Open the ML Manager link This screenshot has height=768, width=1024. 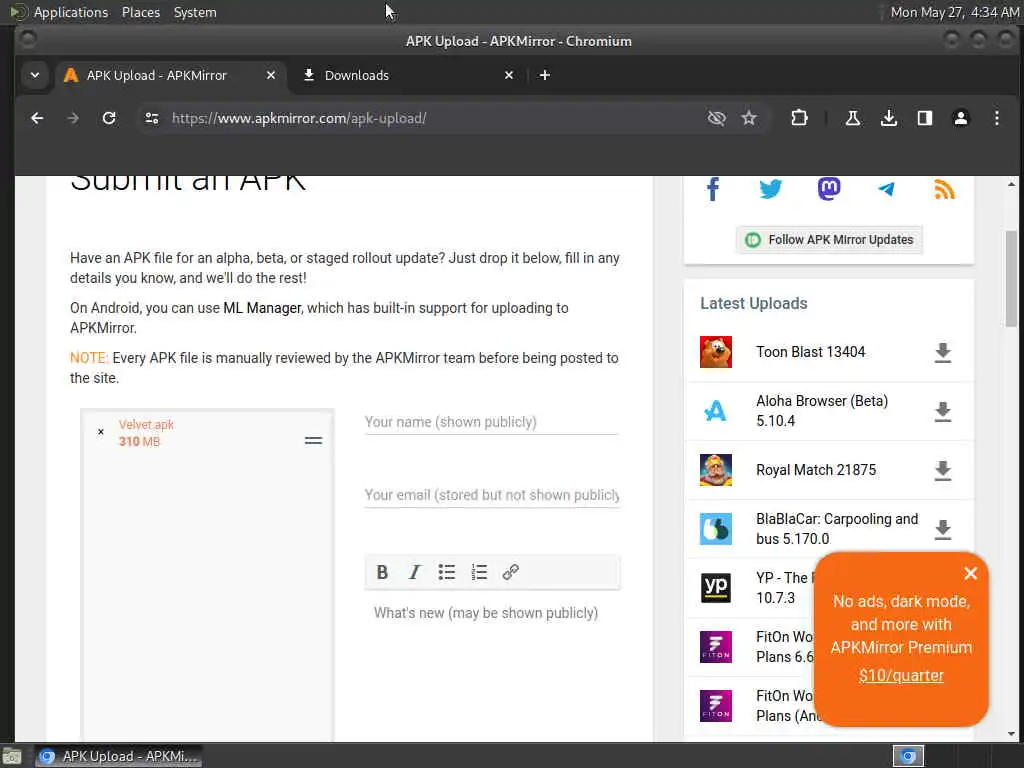point(262,308)
